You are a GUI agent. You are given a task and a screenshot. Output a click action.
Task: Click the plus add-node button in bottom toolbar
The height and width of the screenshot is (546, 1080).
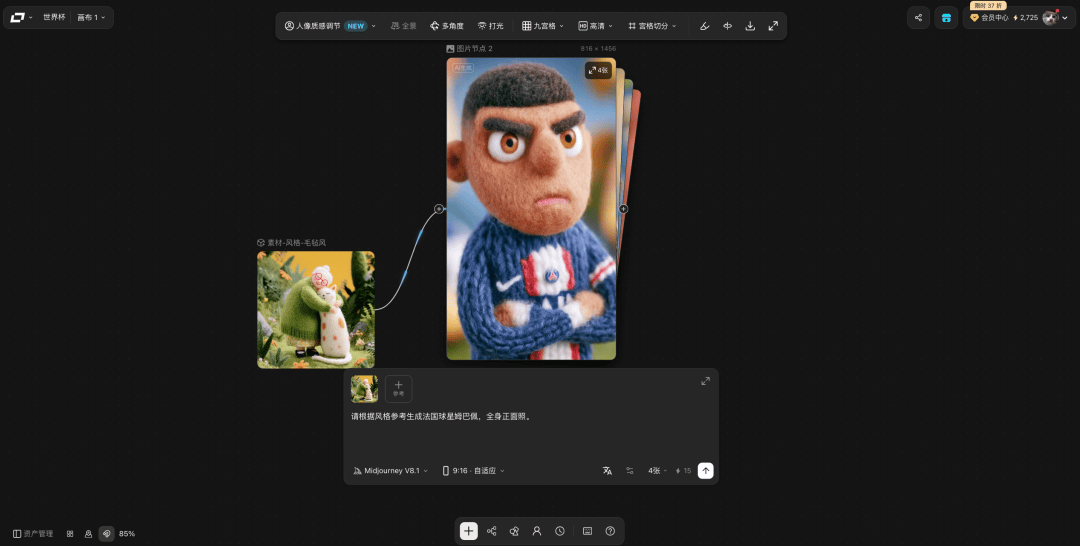(x=468, y=531)
